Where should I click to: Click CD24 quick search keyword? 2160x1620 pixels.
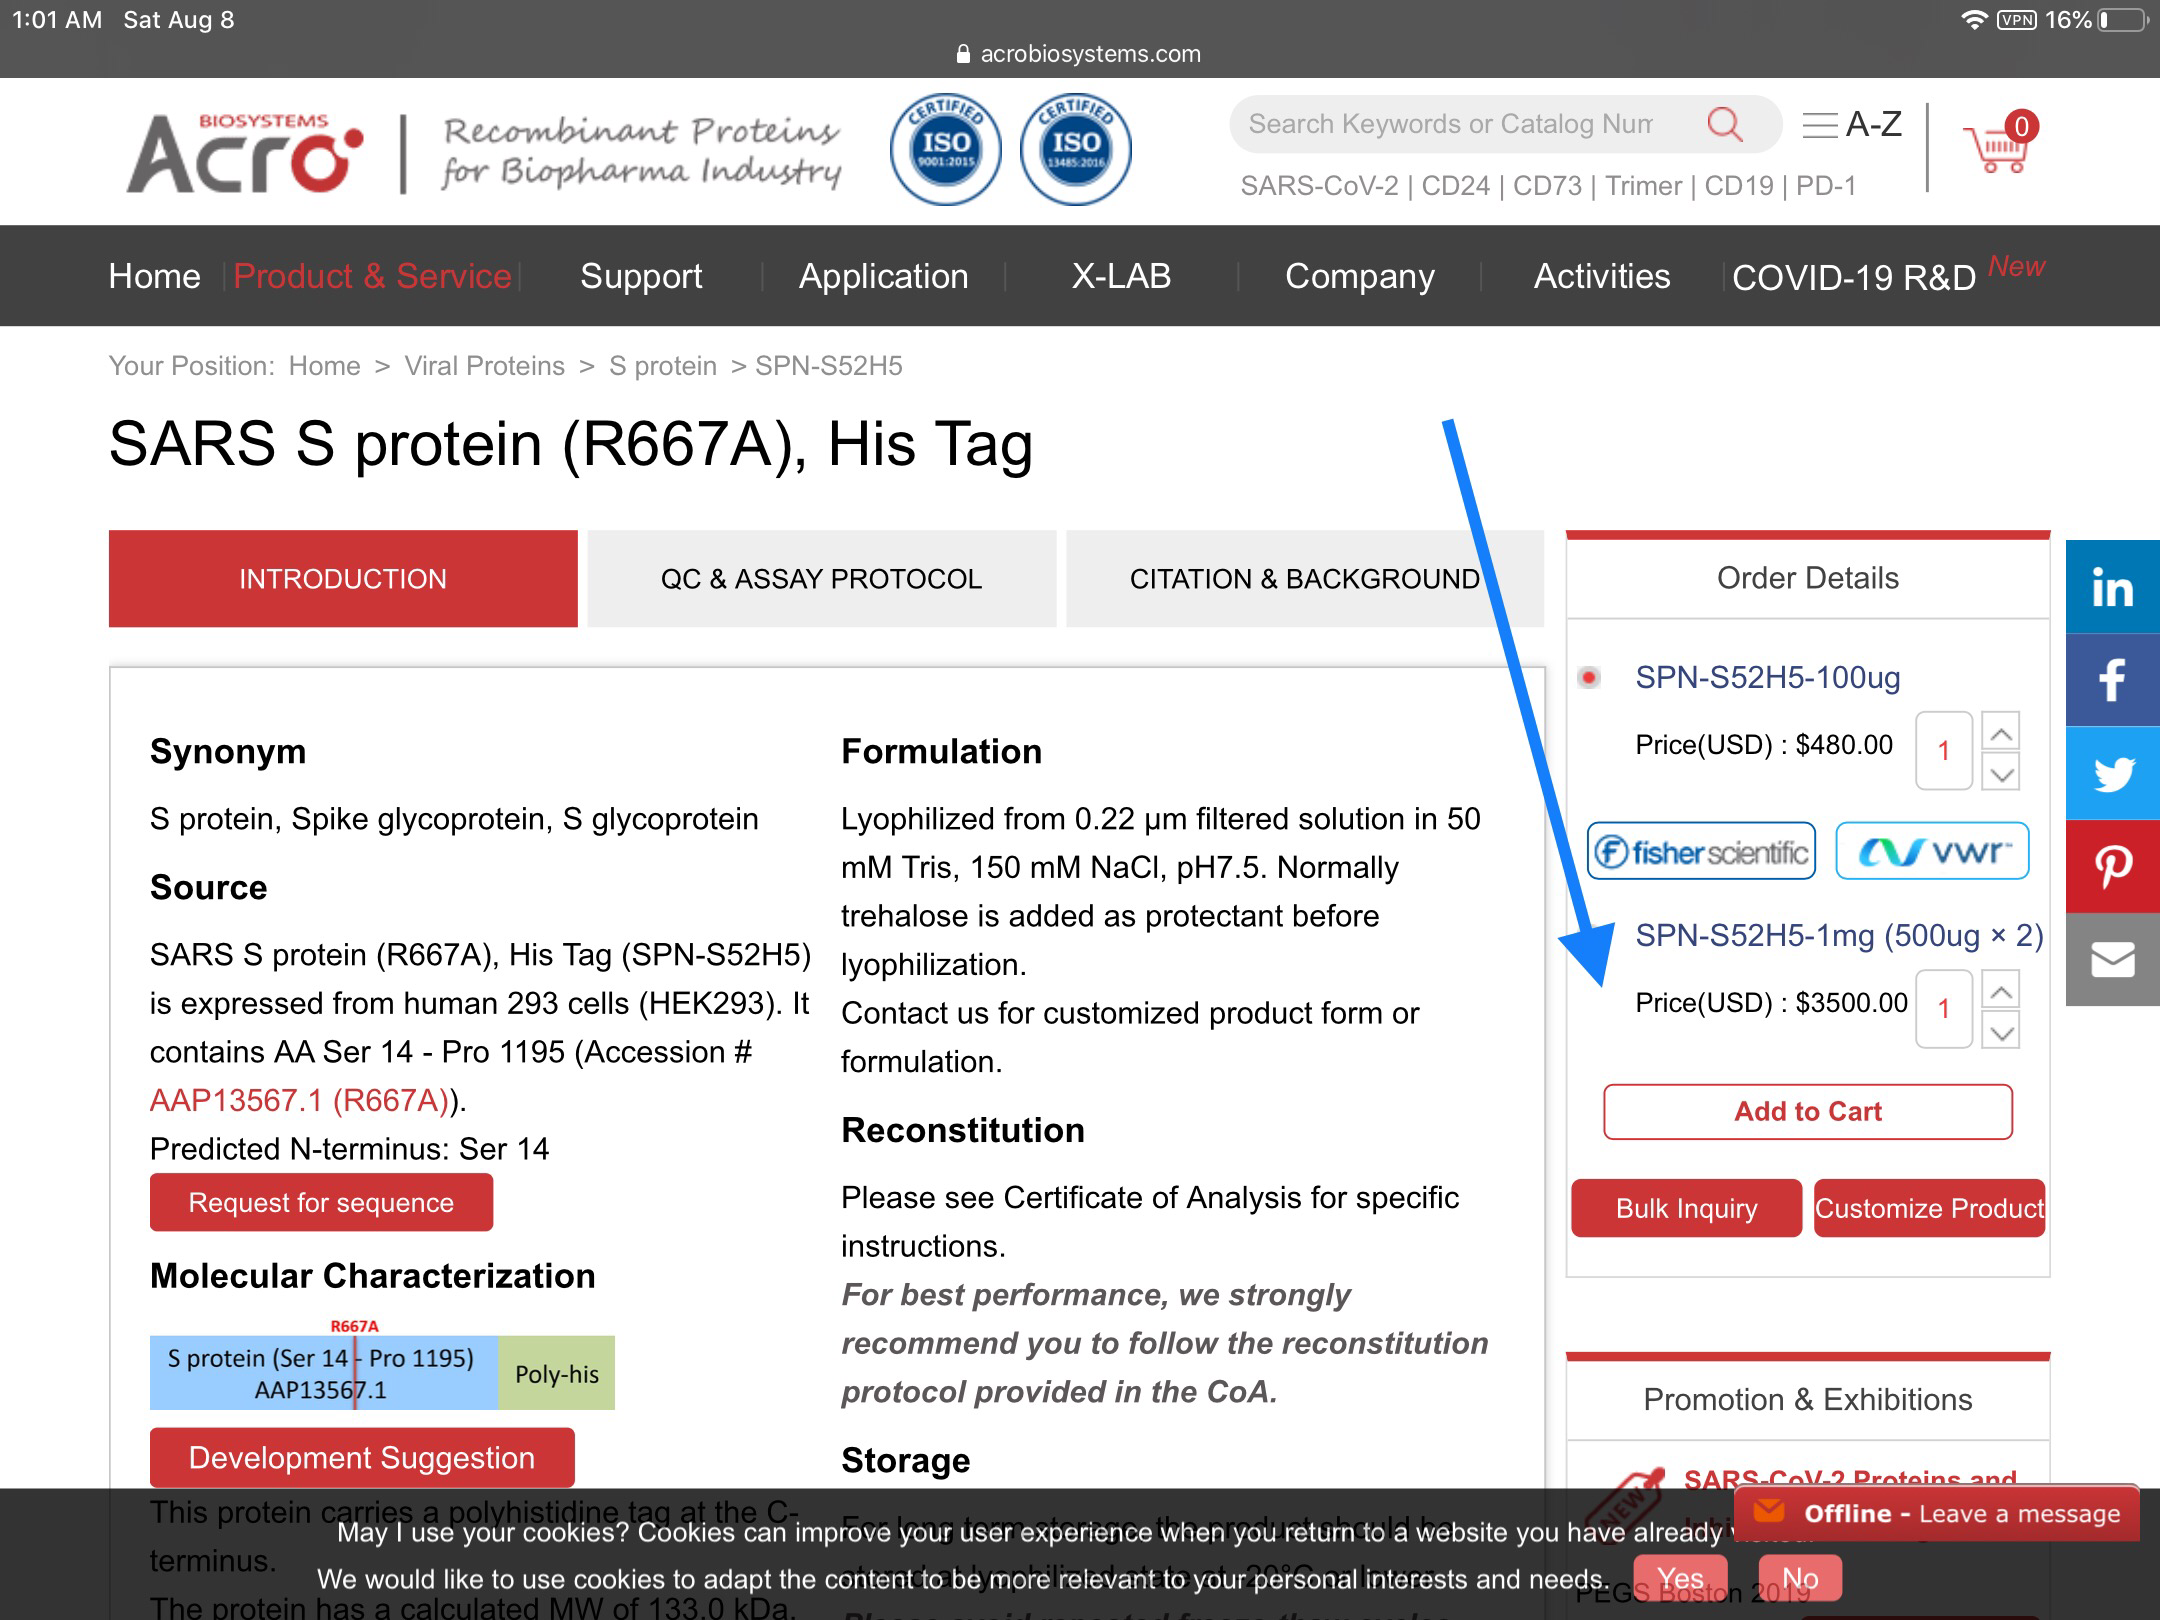click(1455, 186)
